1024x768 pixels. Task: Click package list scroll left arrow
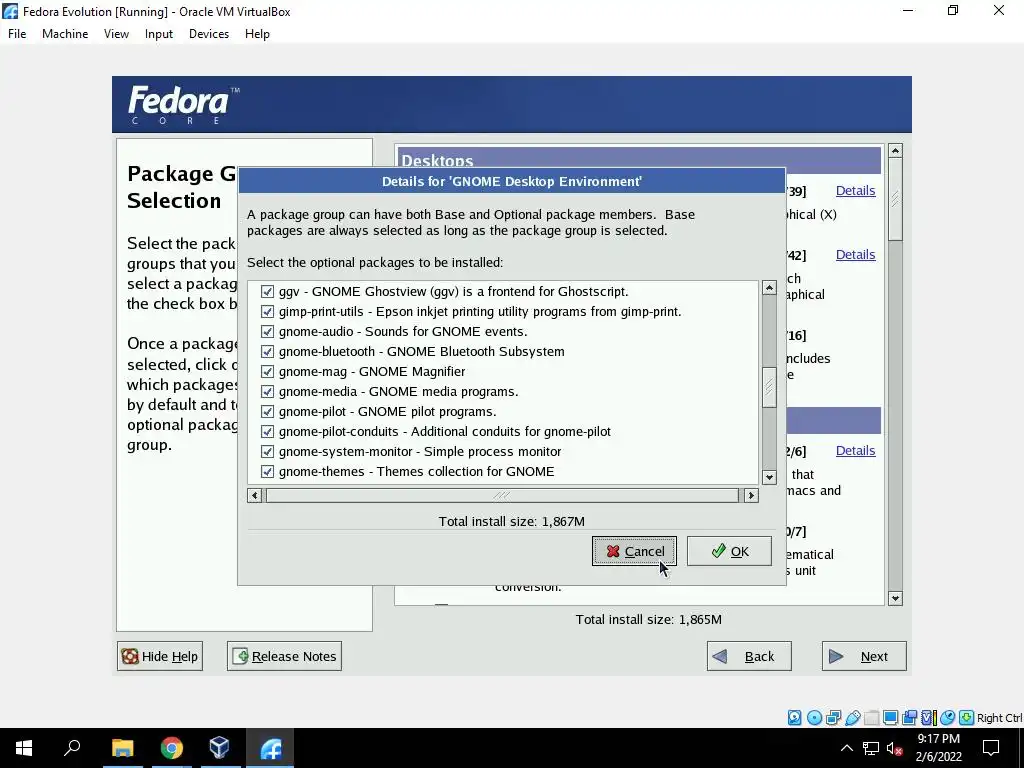point(255,496)
